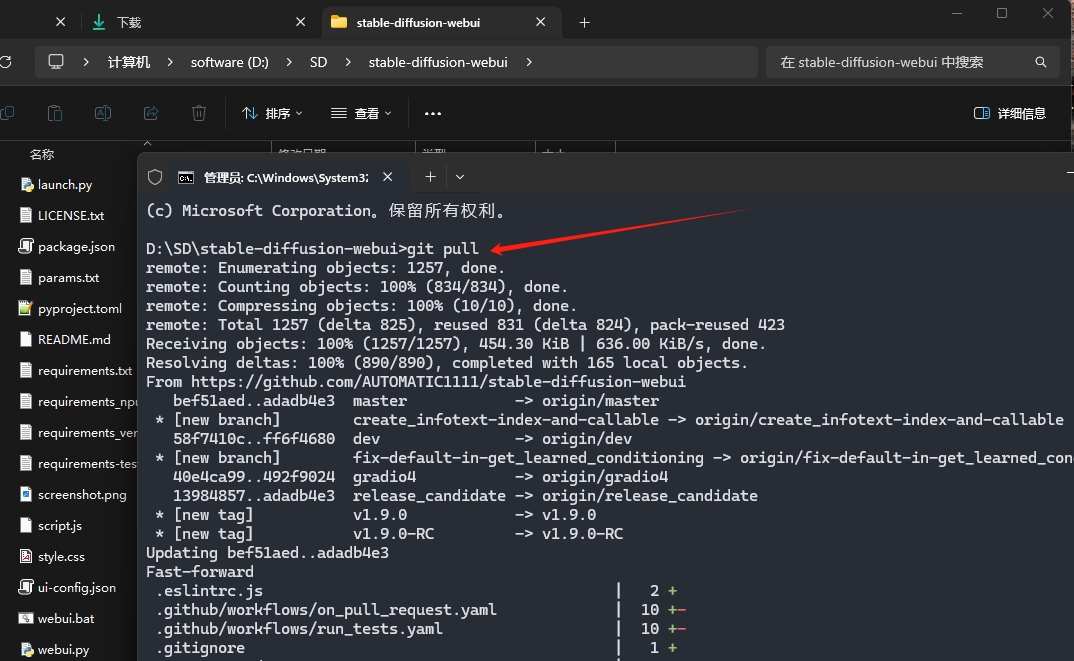
Task: Expand chevron after SD breadcrumb
Action: pos(348,62)
